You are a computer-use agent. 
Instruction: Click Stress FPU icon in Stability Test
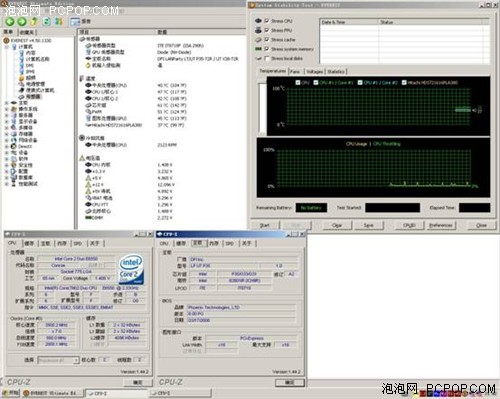(258, 30)
